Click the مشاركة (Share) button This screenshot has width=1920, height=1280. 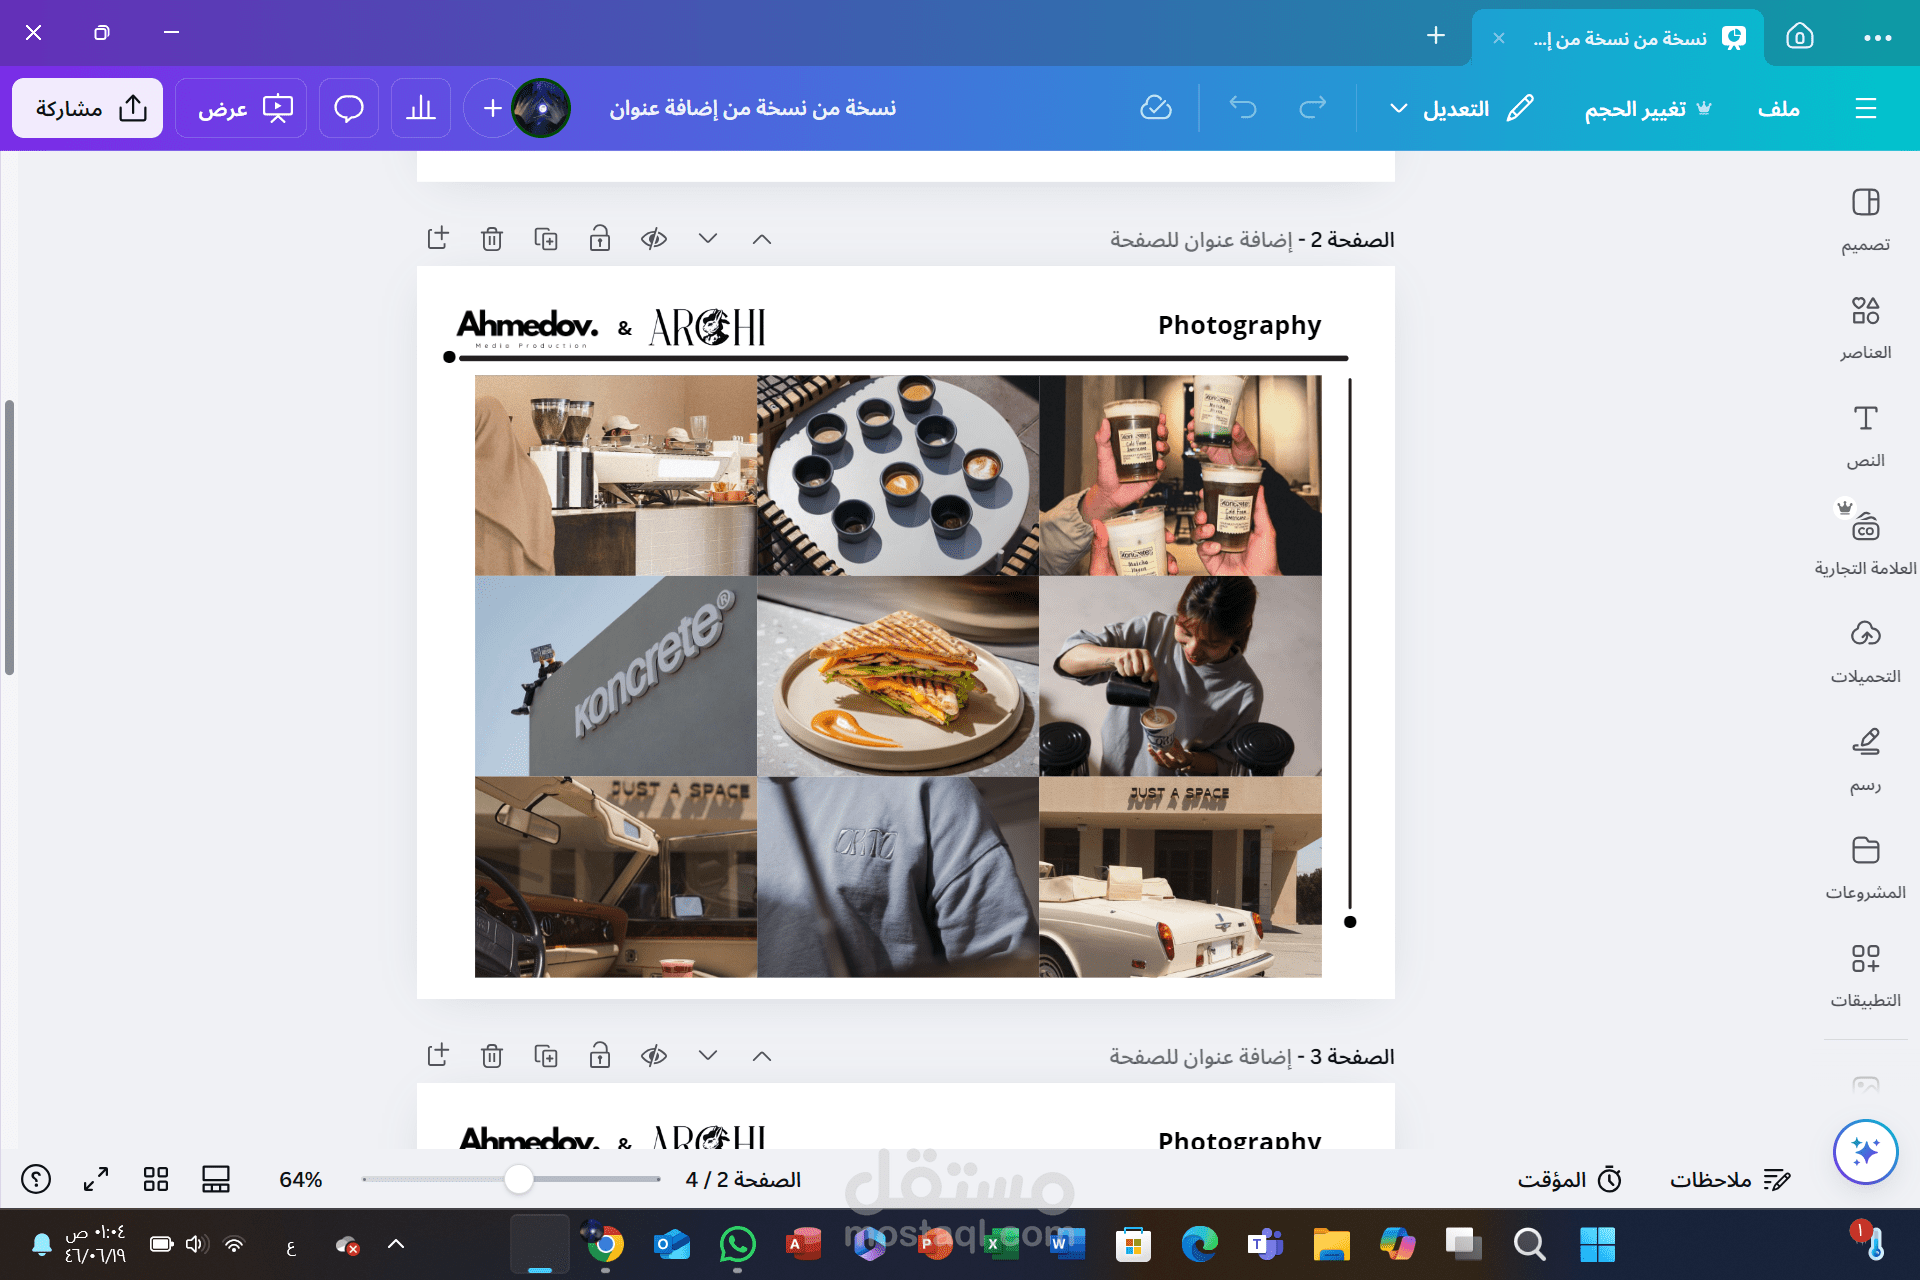click(88, 108)
